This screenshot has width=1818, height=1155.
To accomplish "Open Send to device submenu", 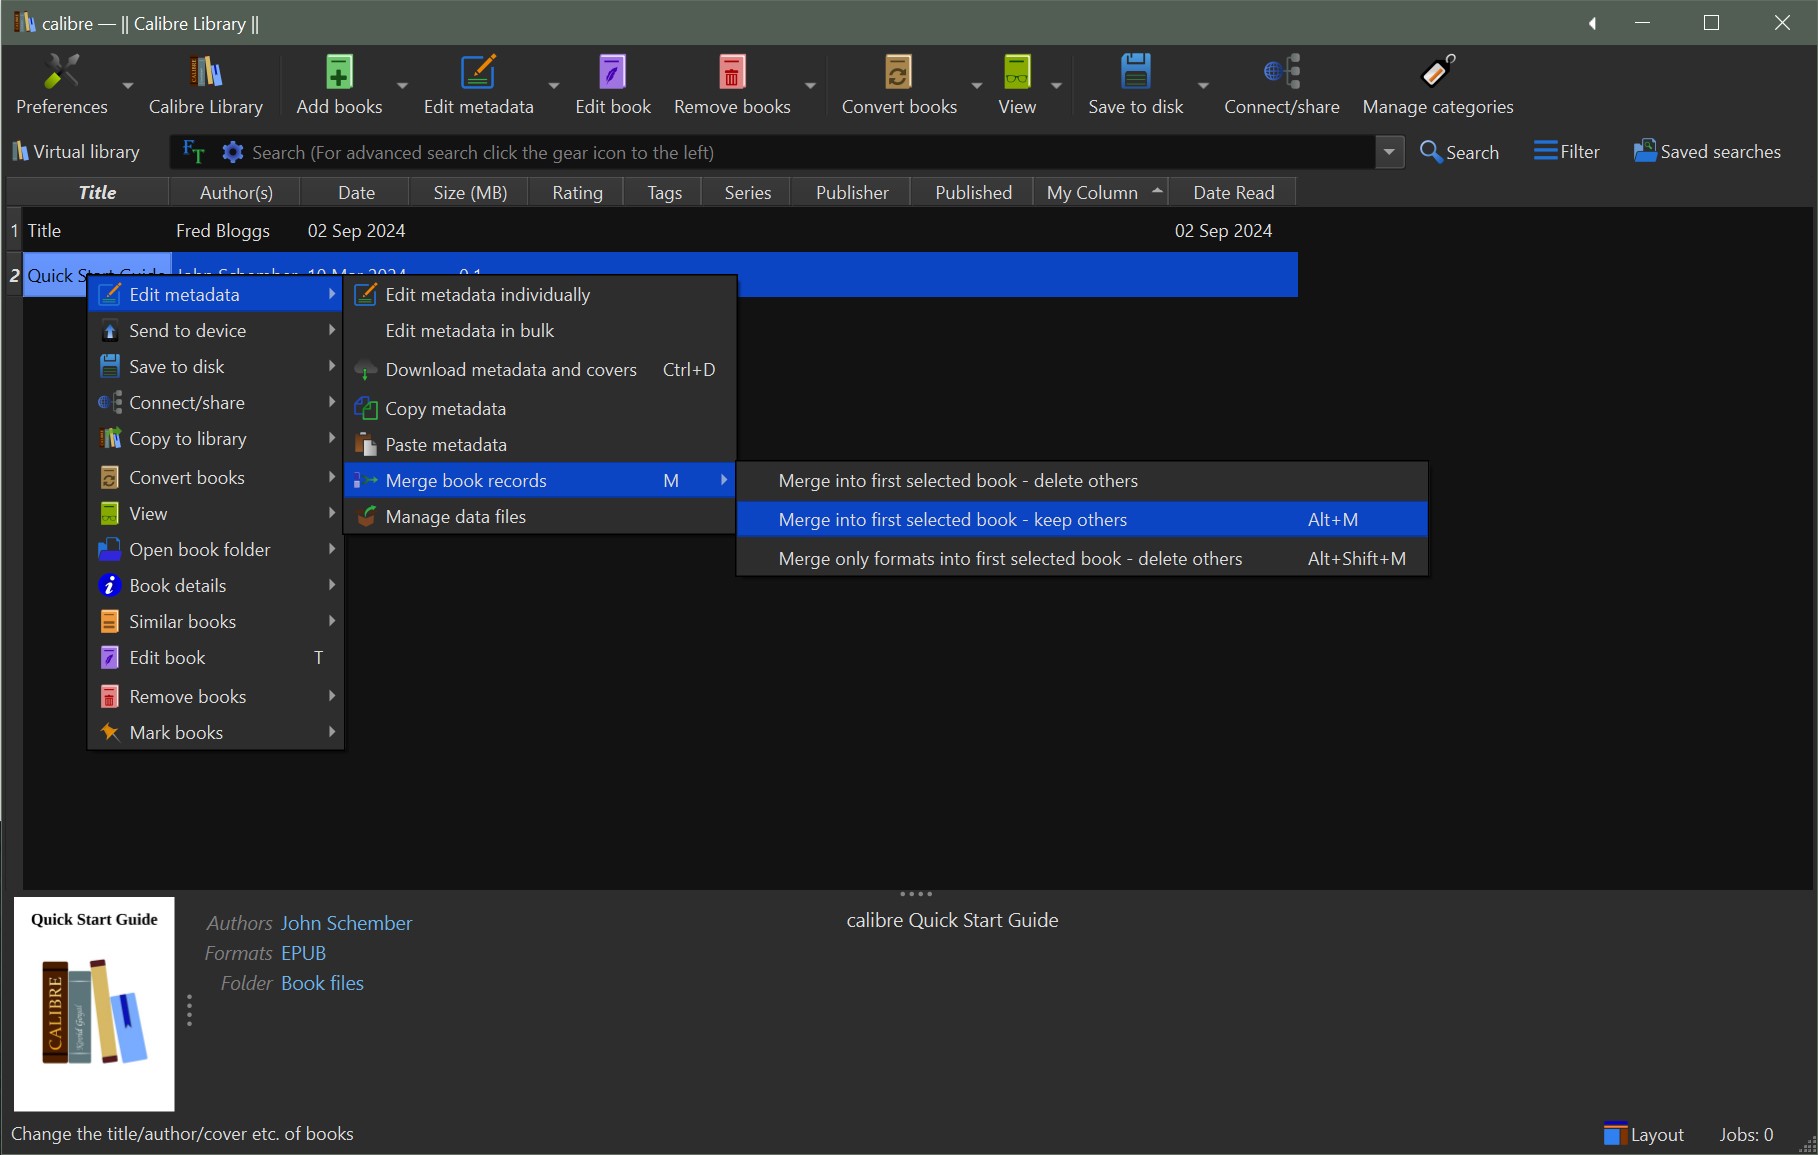I will [216, 331].
